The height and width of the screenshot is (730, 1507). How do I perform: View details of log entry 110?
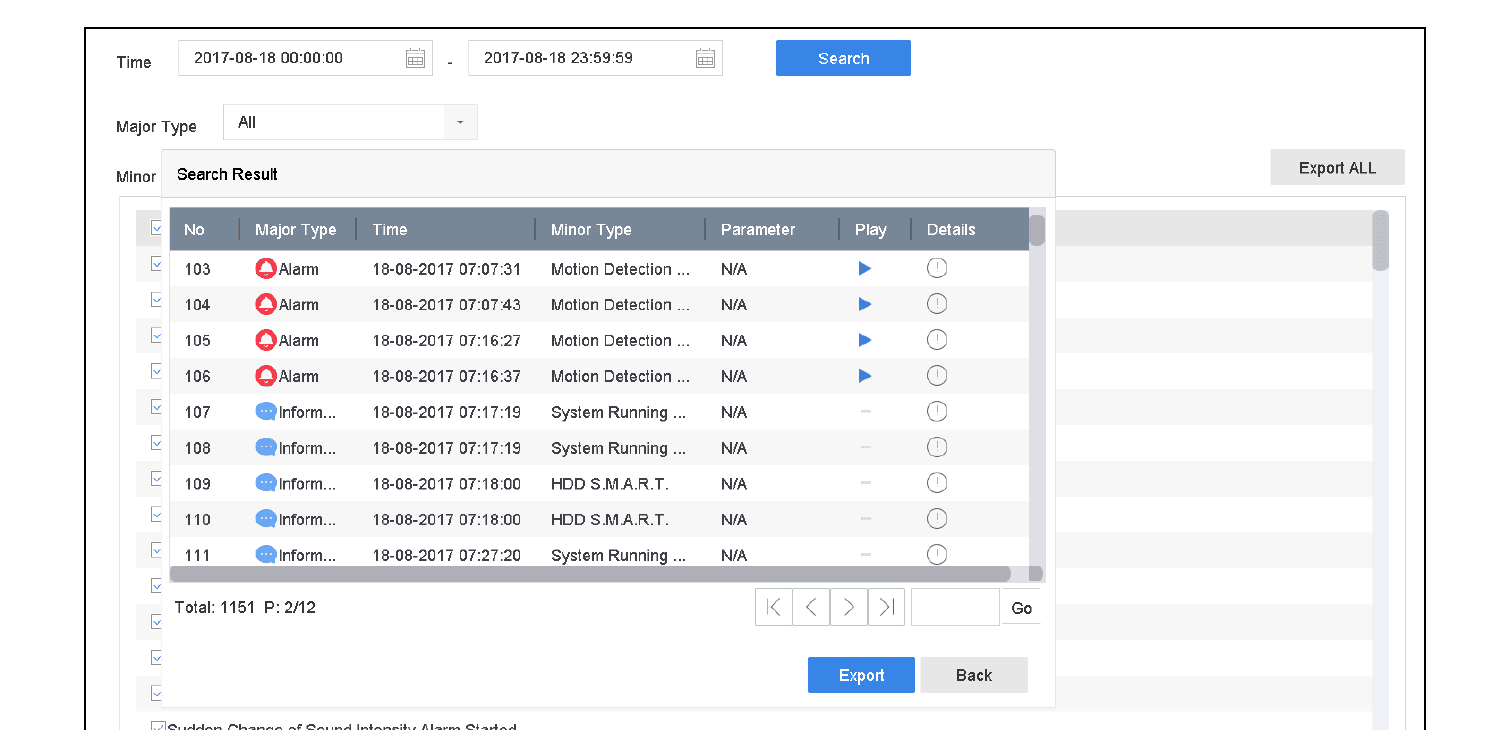pos(937,518)
